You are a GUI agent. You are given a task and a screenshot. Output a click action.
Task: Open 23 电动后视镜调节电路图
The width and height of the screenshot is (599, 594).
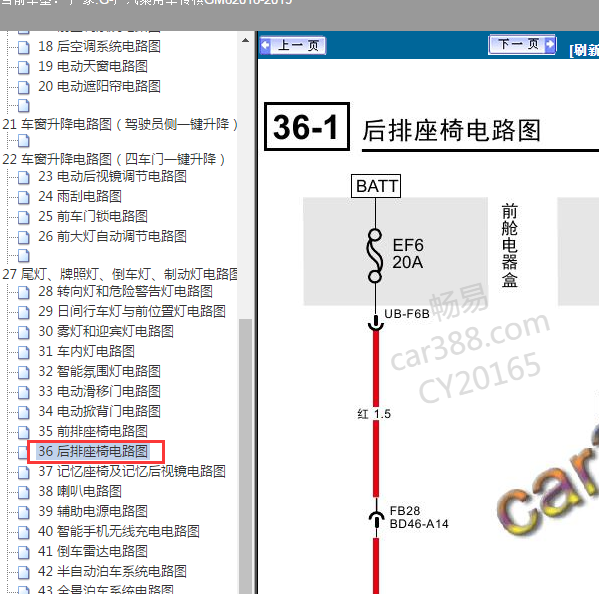[112, 176]
